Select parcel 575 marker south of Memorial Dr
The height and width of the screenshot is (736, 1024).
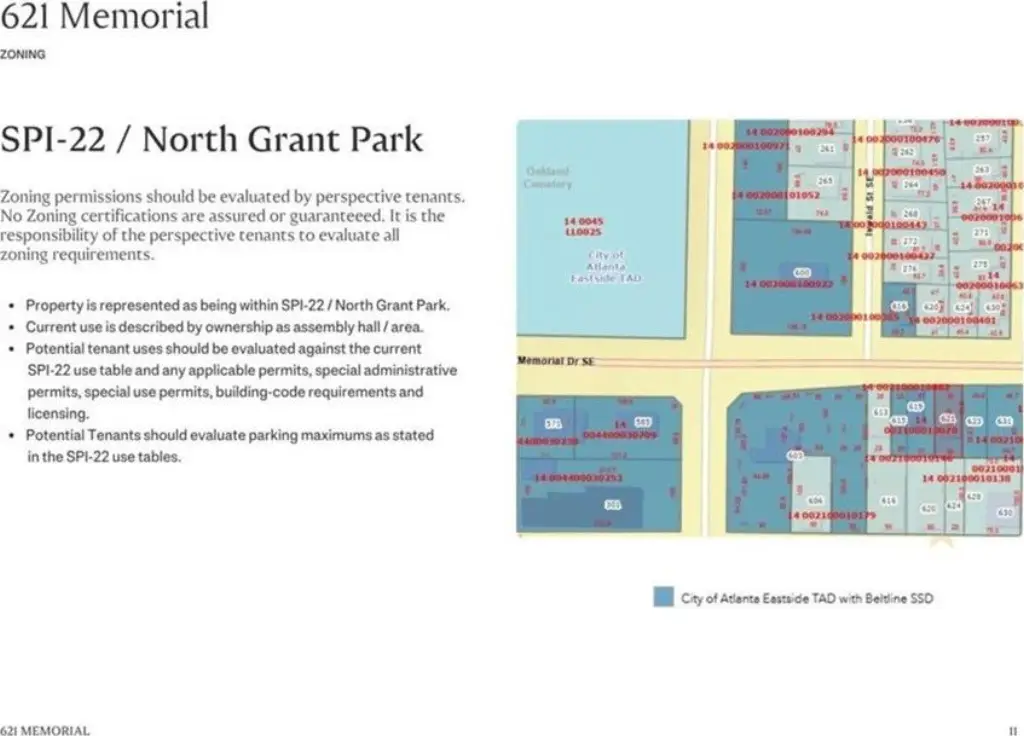[x=553, y=424]
